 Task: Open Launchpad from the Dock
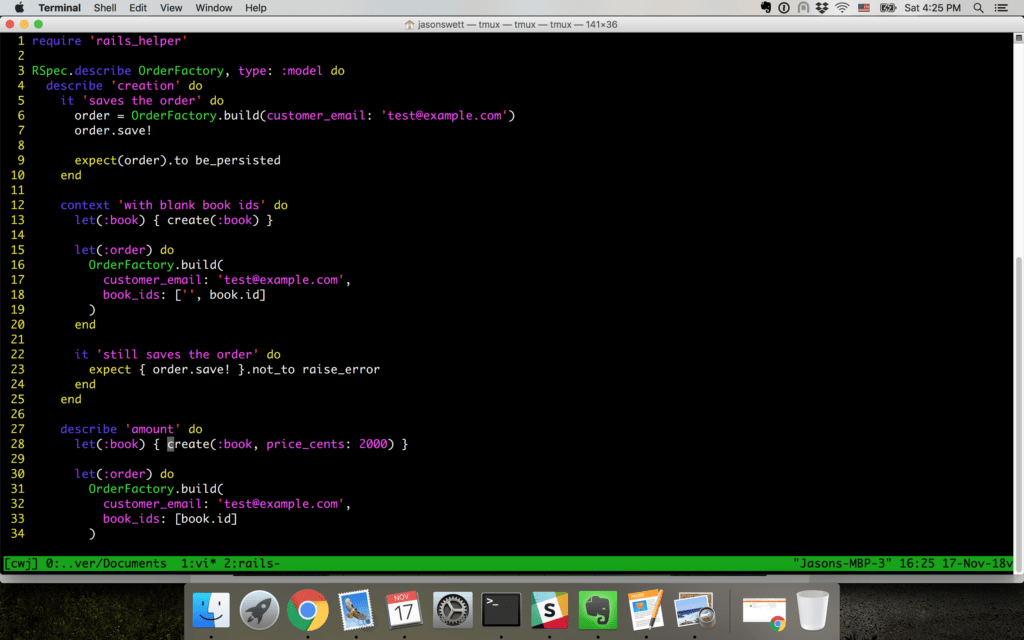258,608
